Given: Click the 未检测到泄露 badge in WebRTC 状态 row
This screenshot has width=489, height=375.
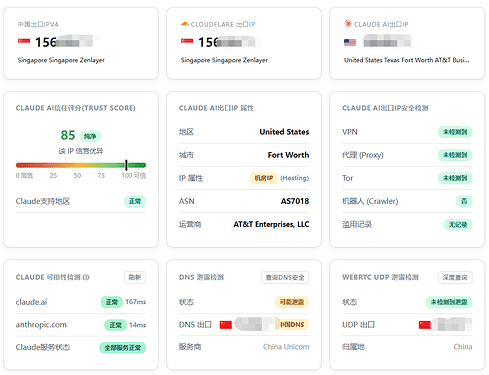Looking at the screenshot, I should [449, 302].
